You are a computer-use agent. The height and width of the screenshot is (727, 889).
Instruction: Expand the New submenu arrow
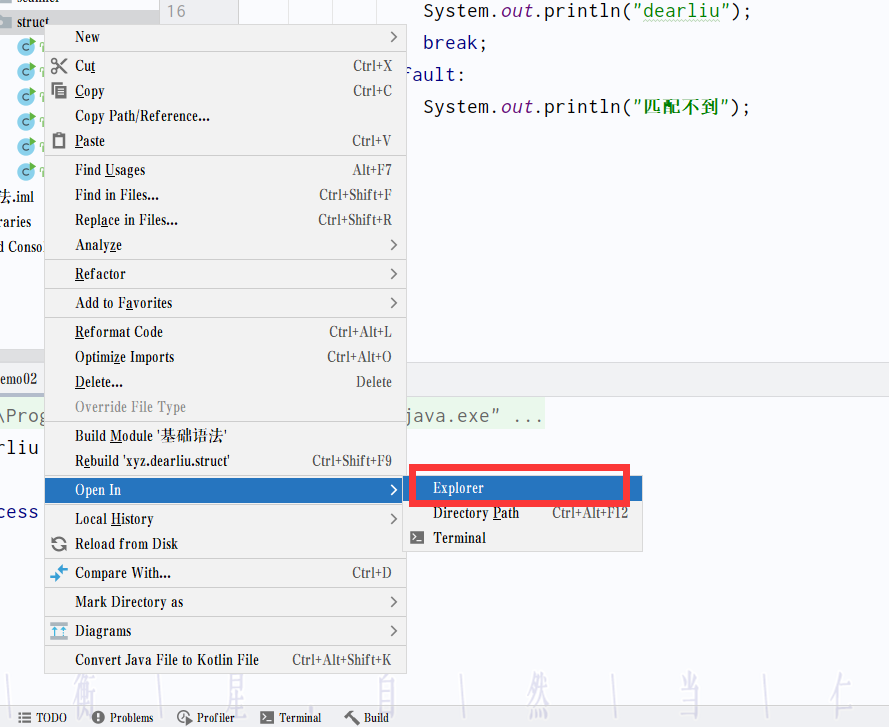[393, 37]
